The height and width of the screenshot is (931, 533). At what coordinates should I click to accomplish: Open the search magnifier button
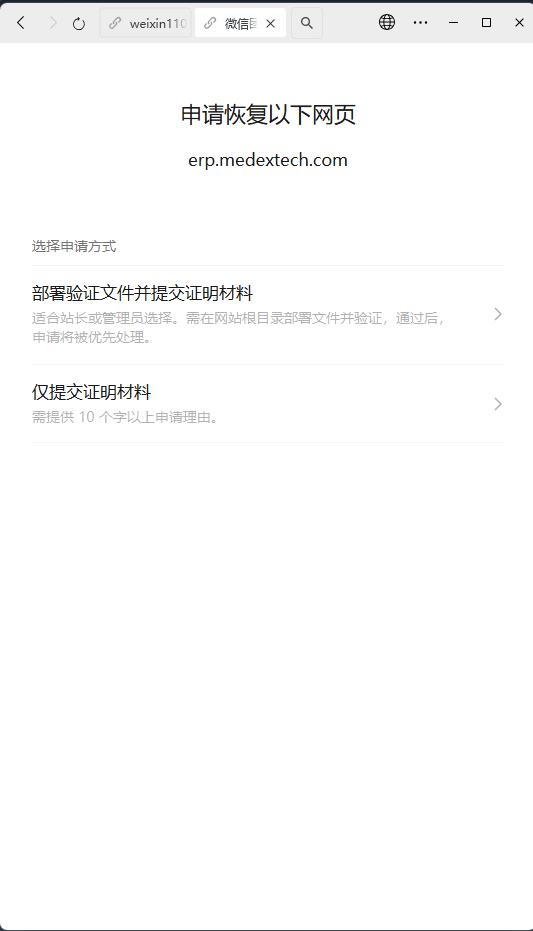307,23
